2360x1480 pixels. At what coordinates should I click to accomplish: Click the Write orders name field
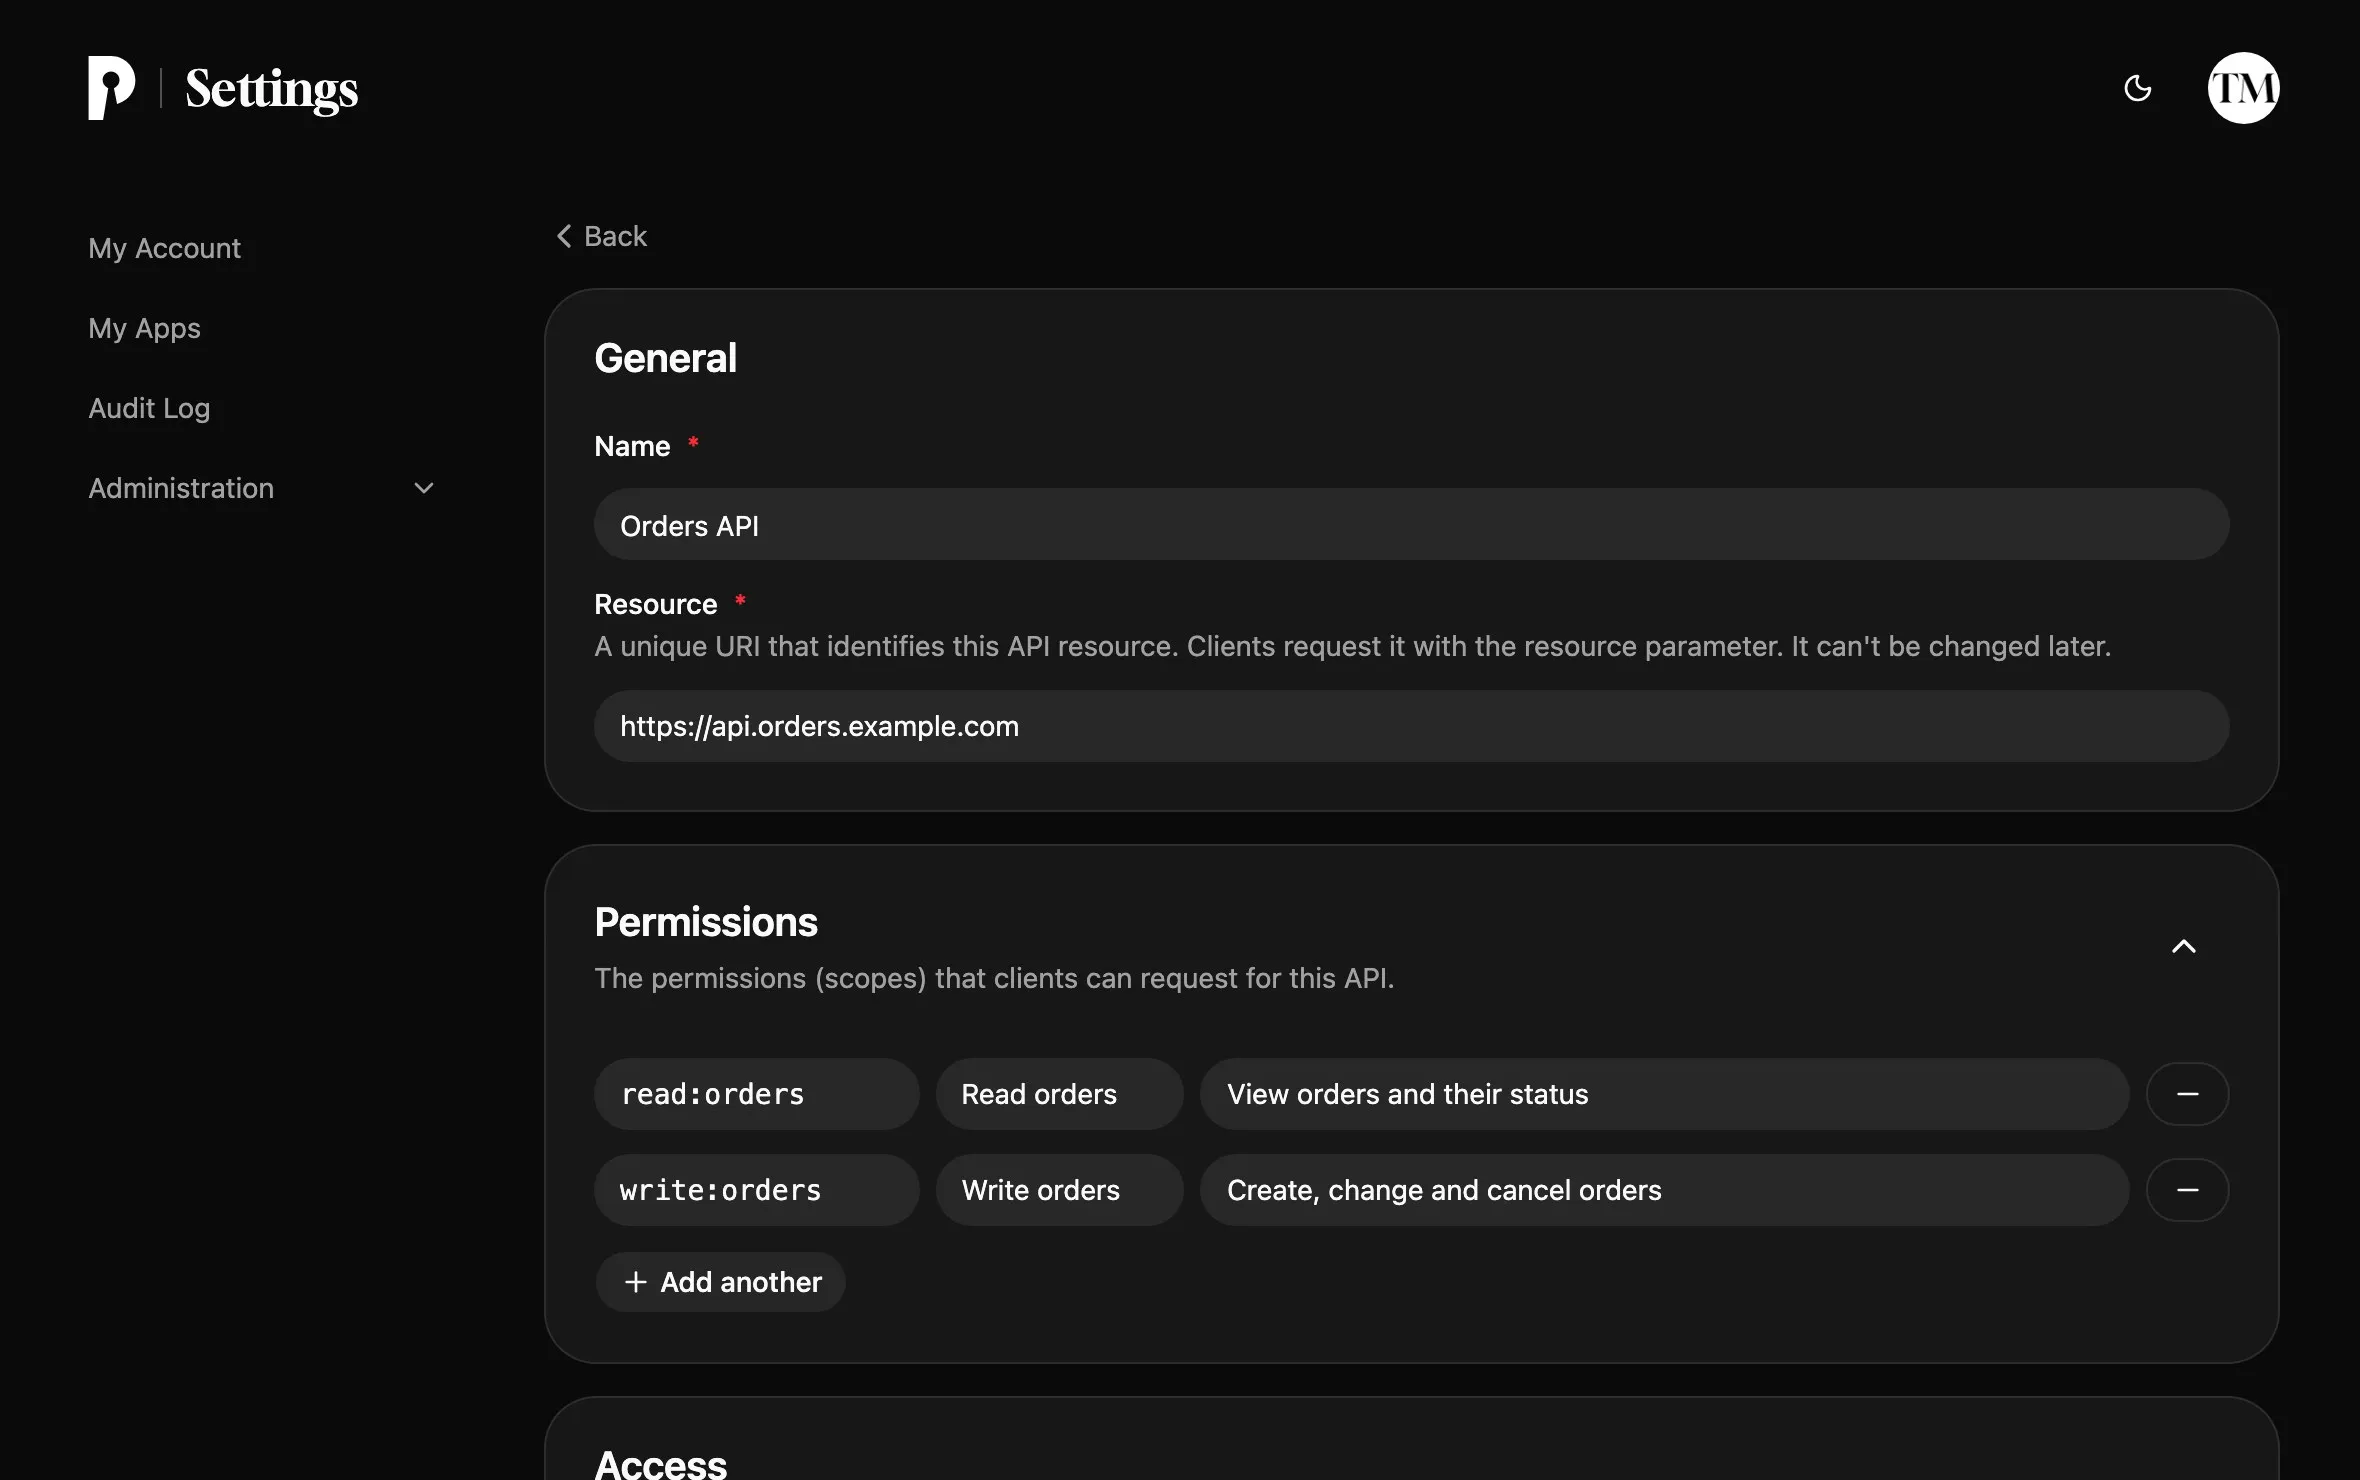pos(1059,1190)
